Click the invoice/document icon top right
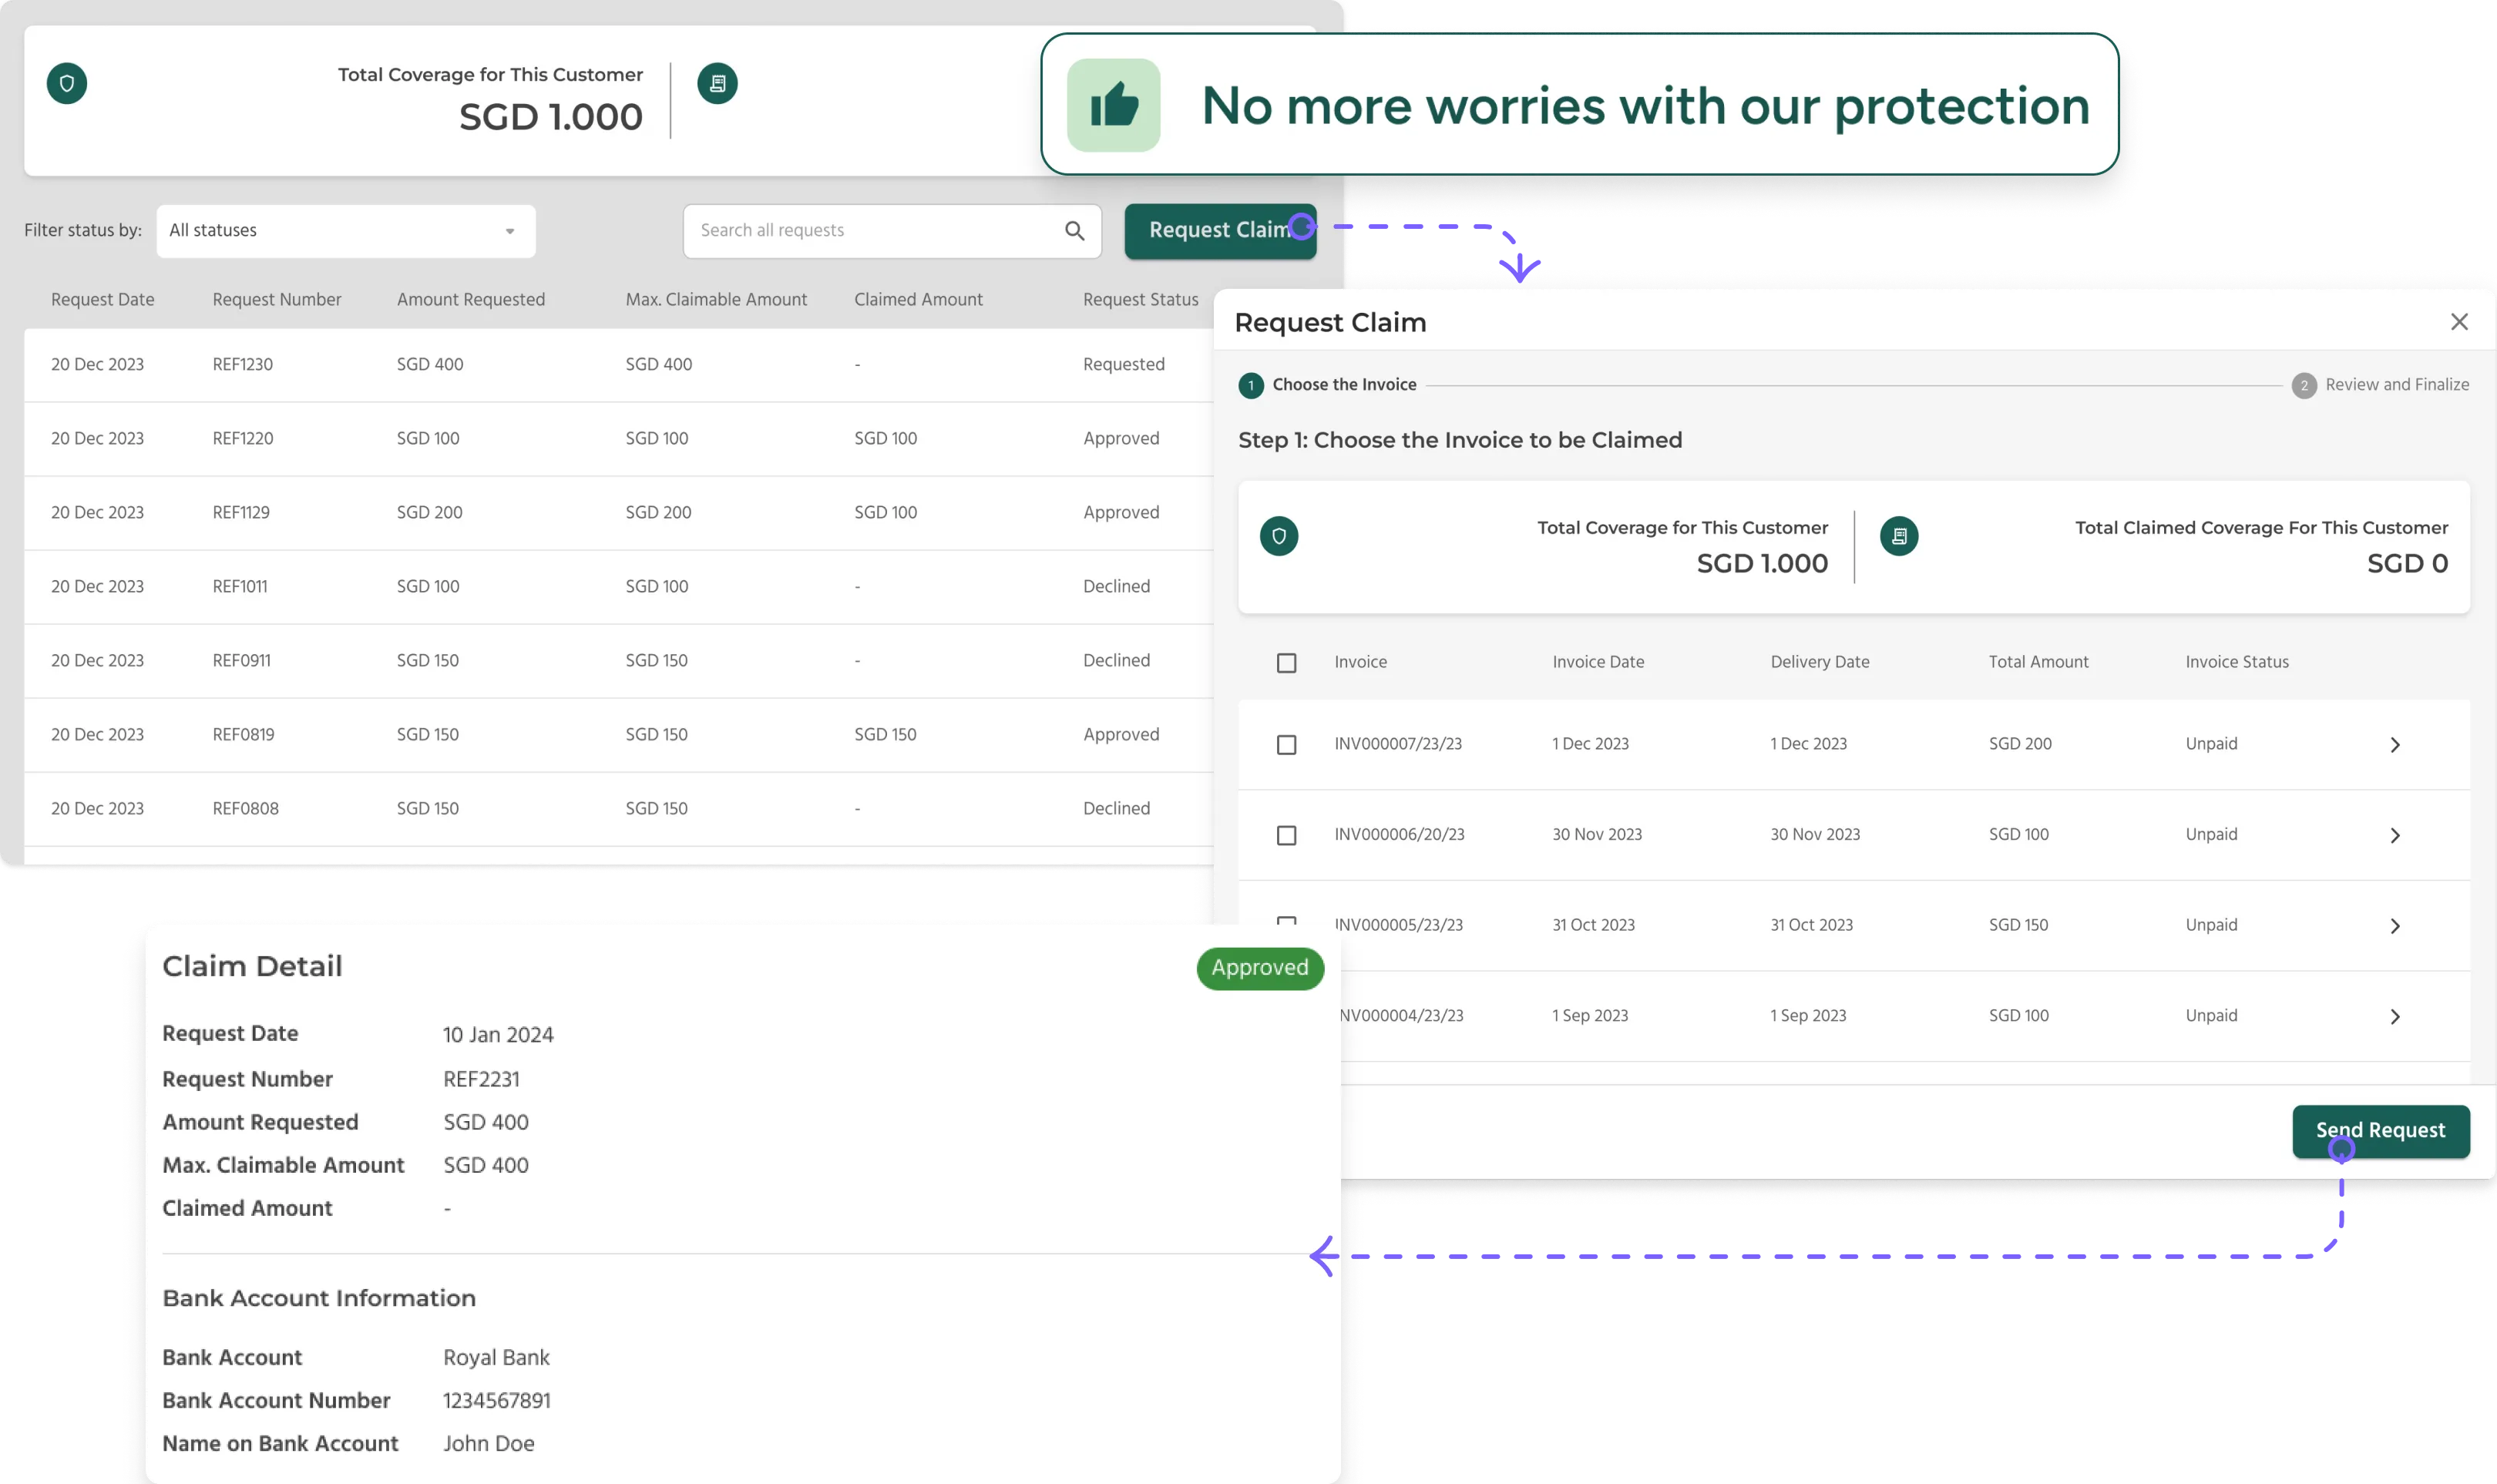 (x=718, y=83)
